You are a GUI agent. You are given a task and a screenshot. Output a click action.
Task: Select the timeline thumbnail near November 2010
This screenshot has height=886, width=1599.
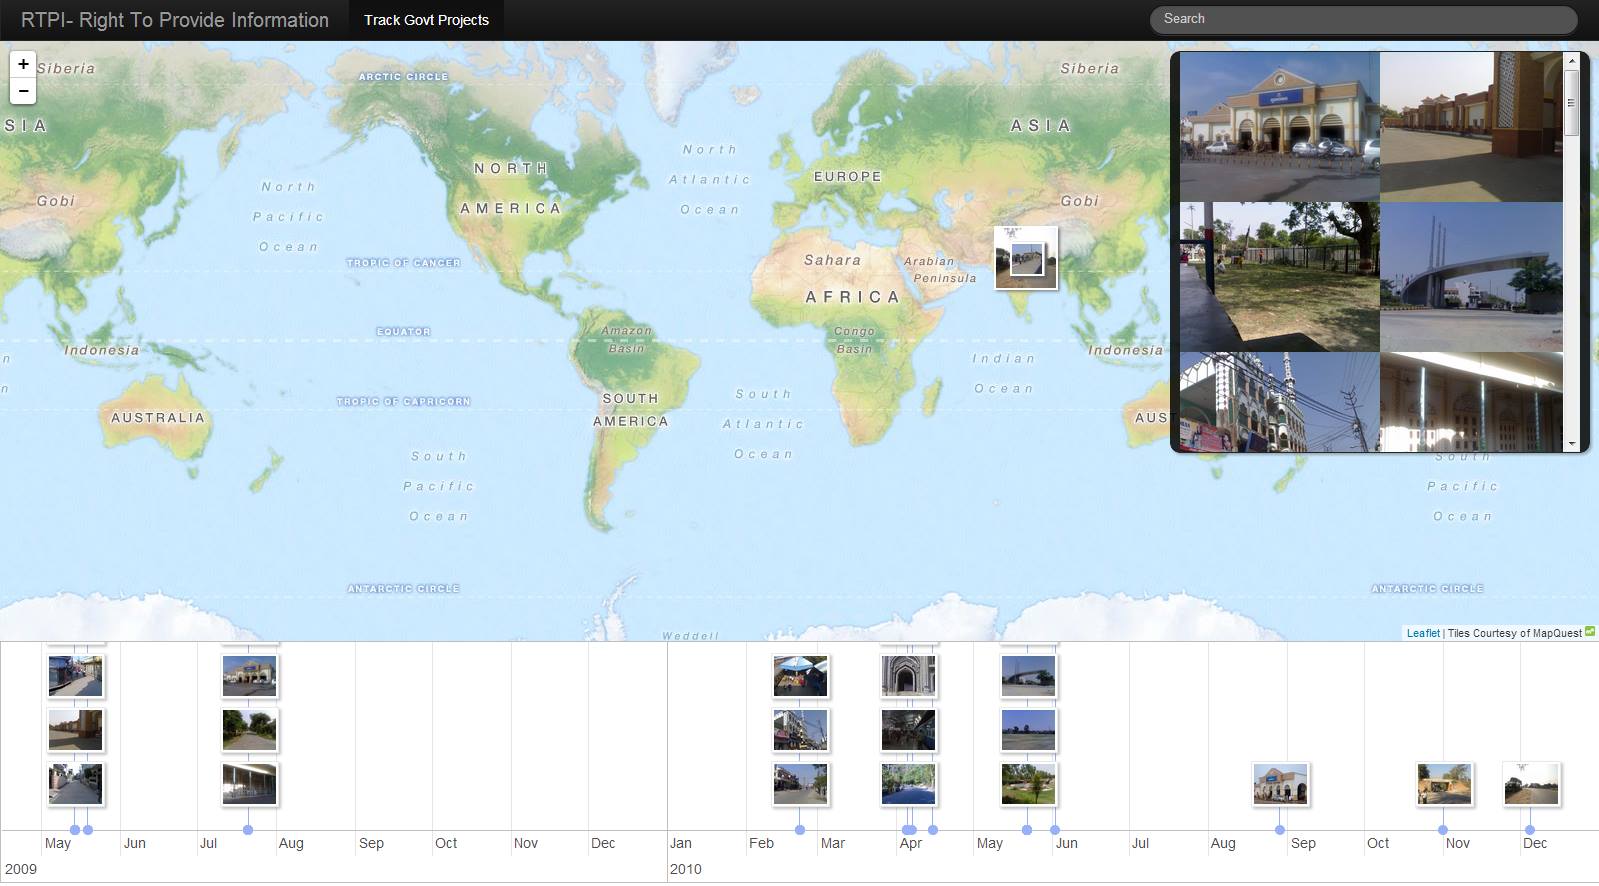pos(1445,785)
